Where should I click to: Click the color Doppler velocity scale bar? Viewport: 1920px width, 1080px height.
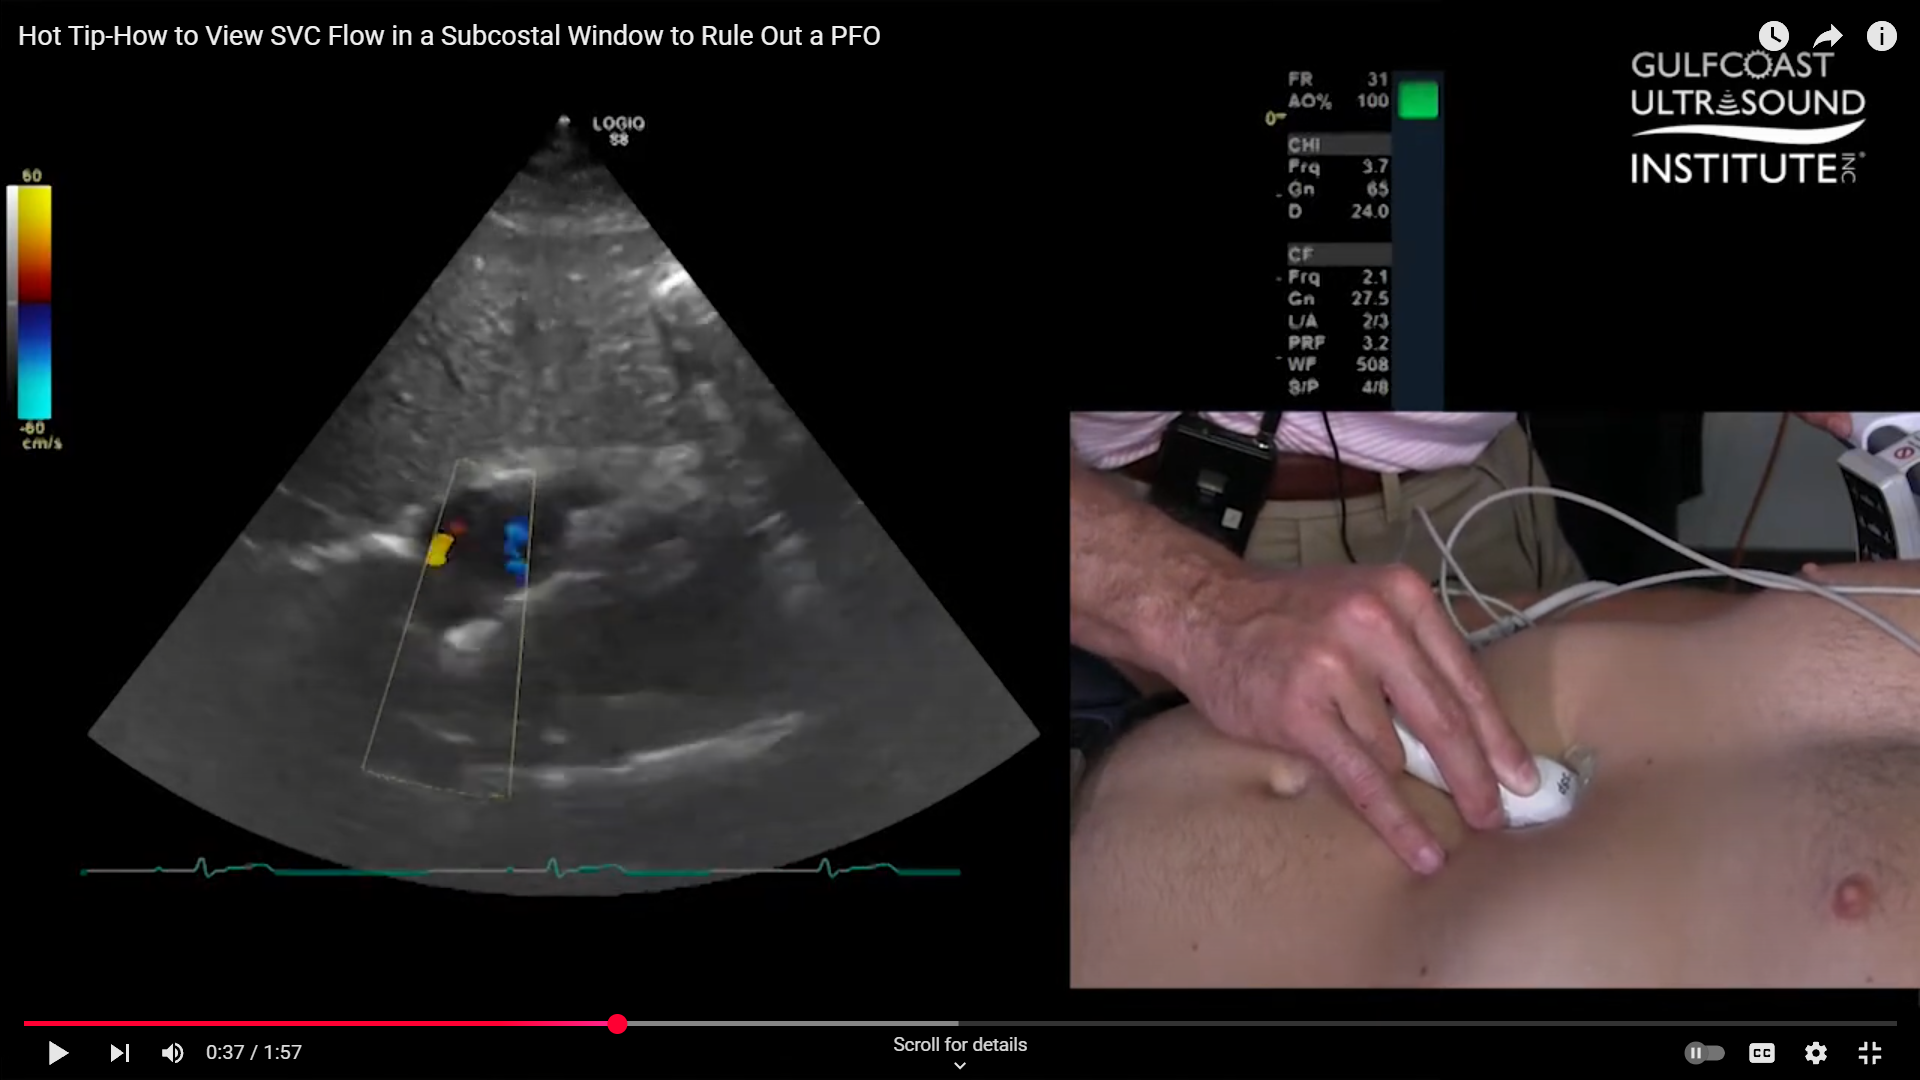tap(33, 302)
